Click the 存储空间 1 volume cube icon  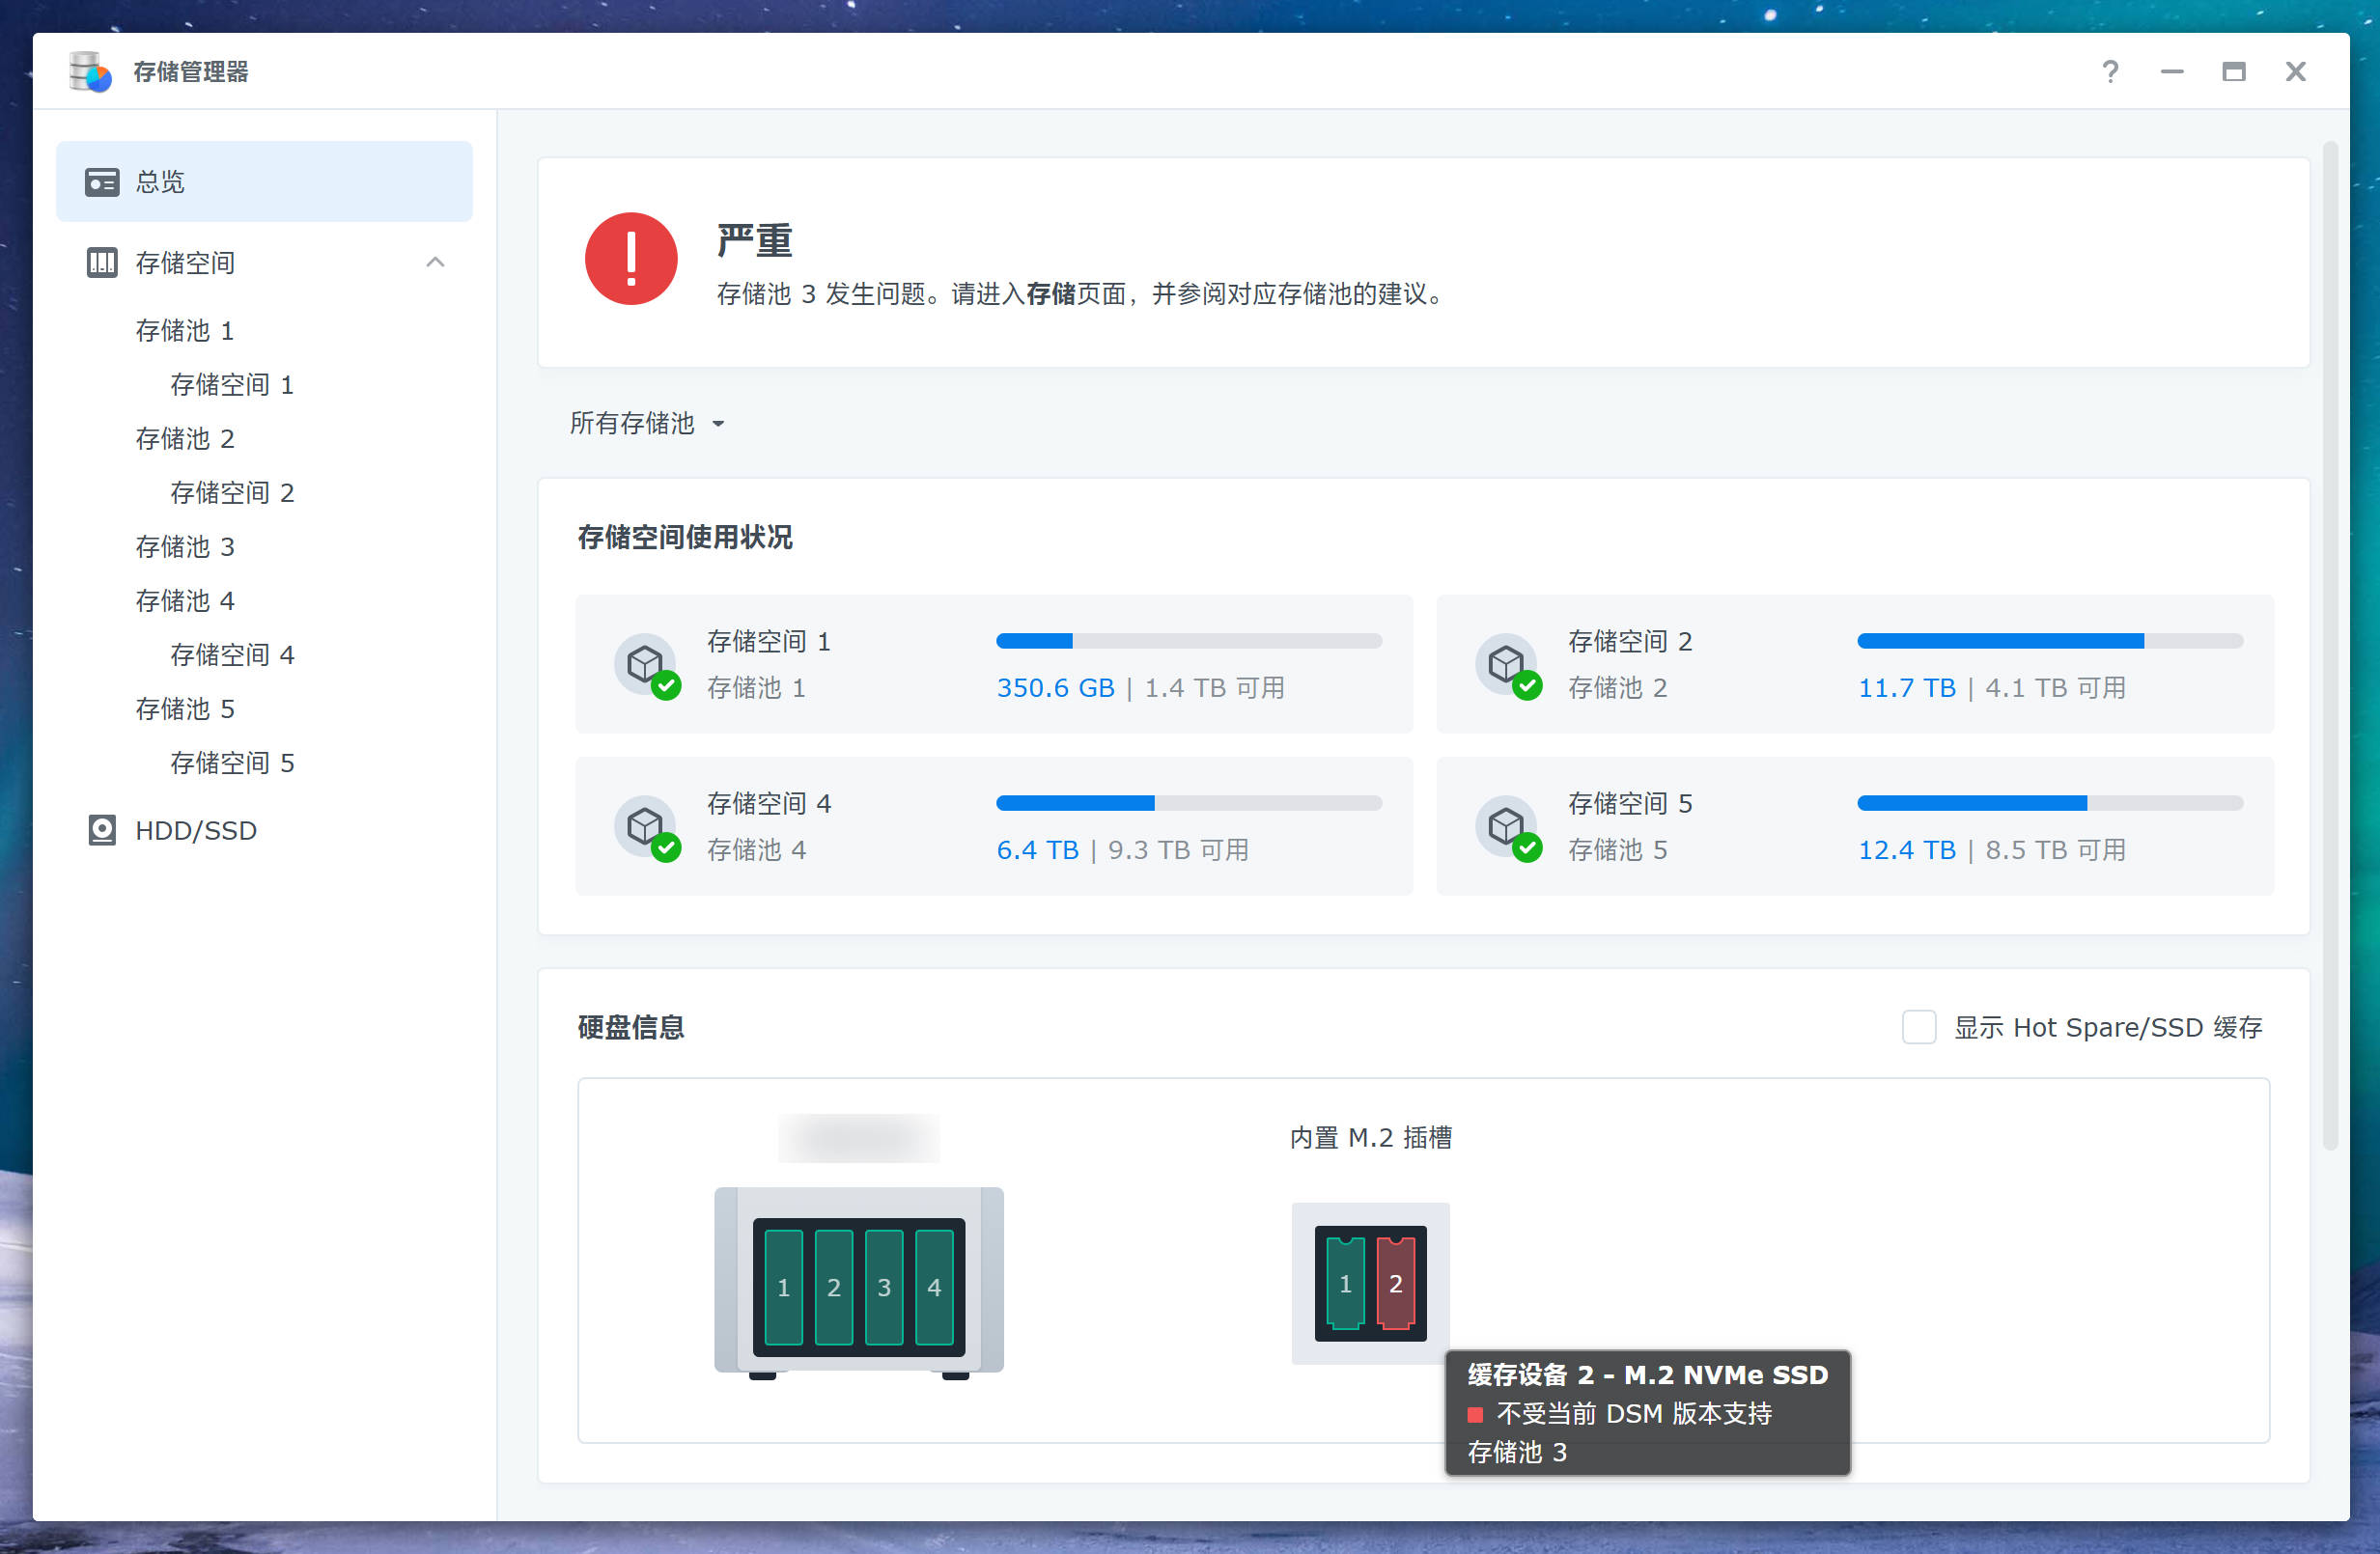[645, 664]
